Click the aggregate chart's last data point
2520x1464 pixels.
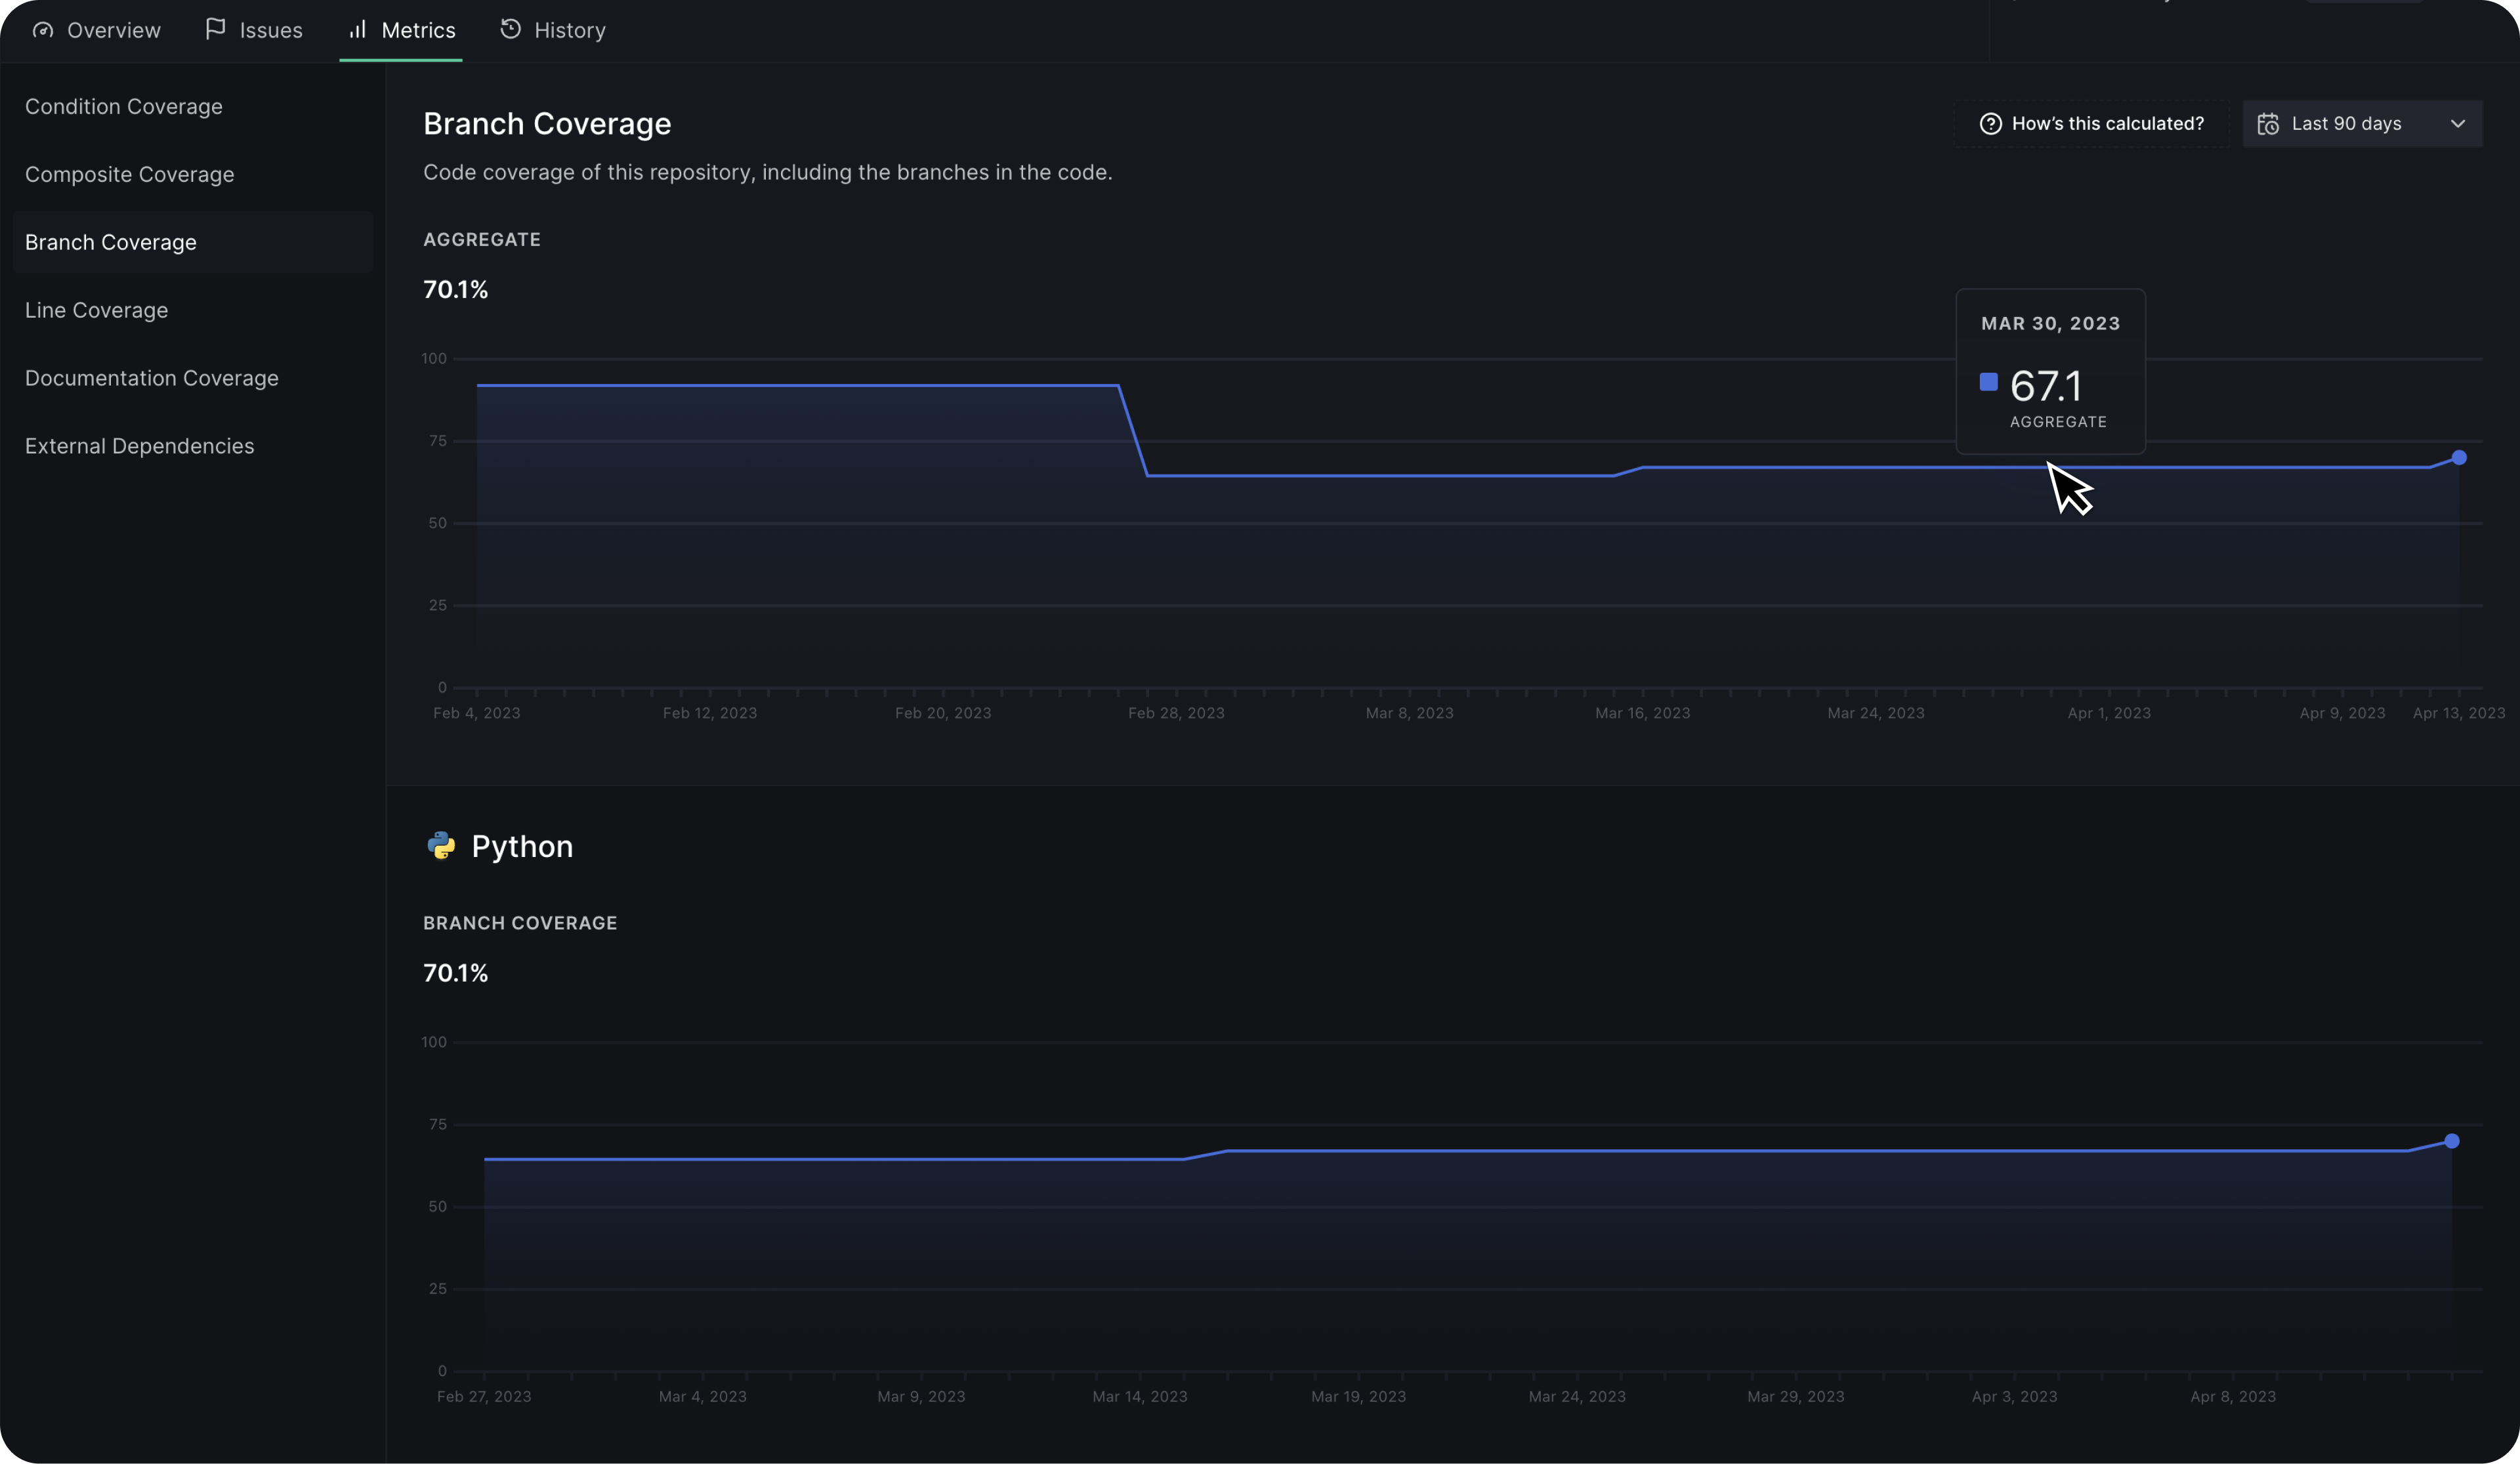[2458, 458]
